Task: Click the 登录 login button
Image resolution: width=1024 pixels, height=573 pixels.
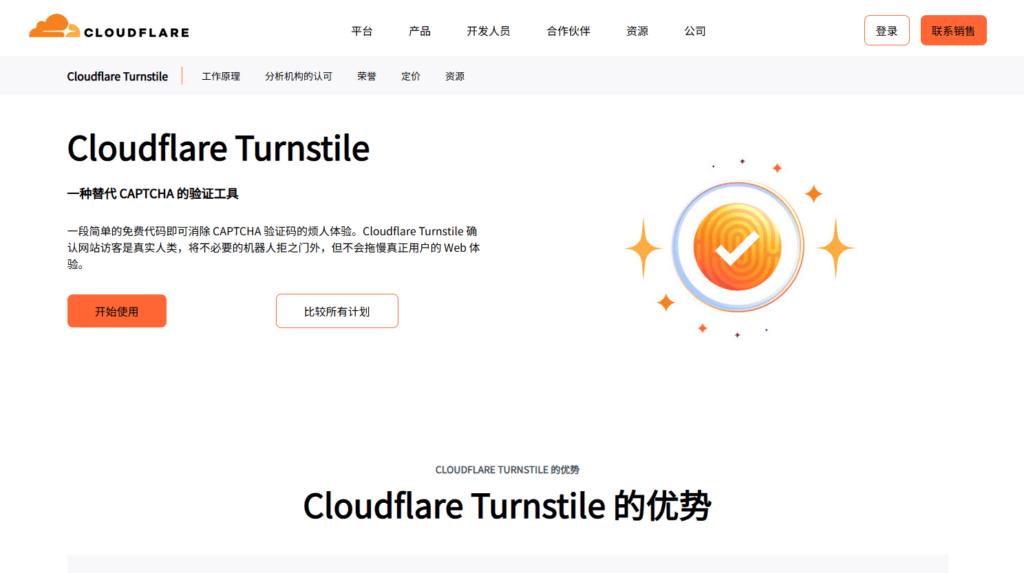Action: point(886,31)
